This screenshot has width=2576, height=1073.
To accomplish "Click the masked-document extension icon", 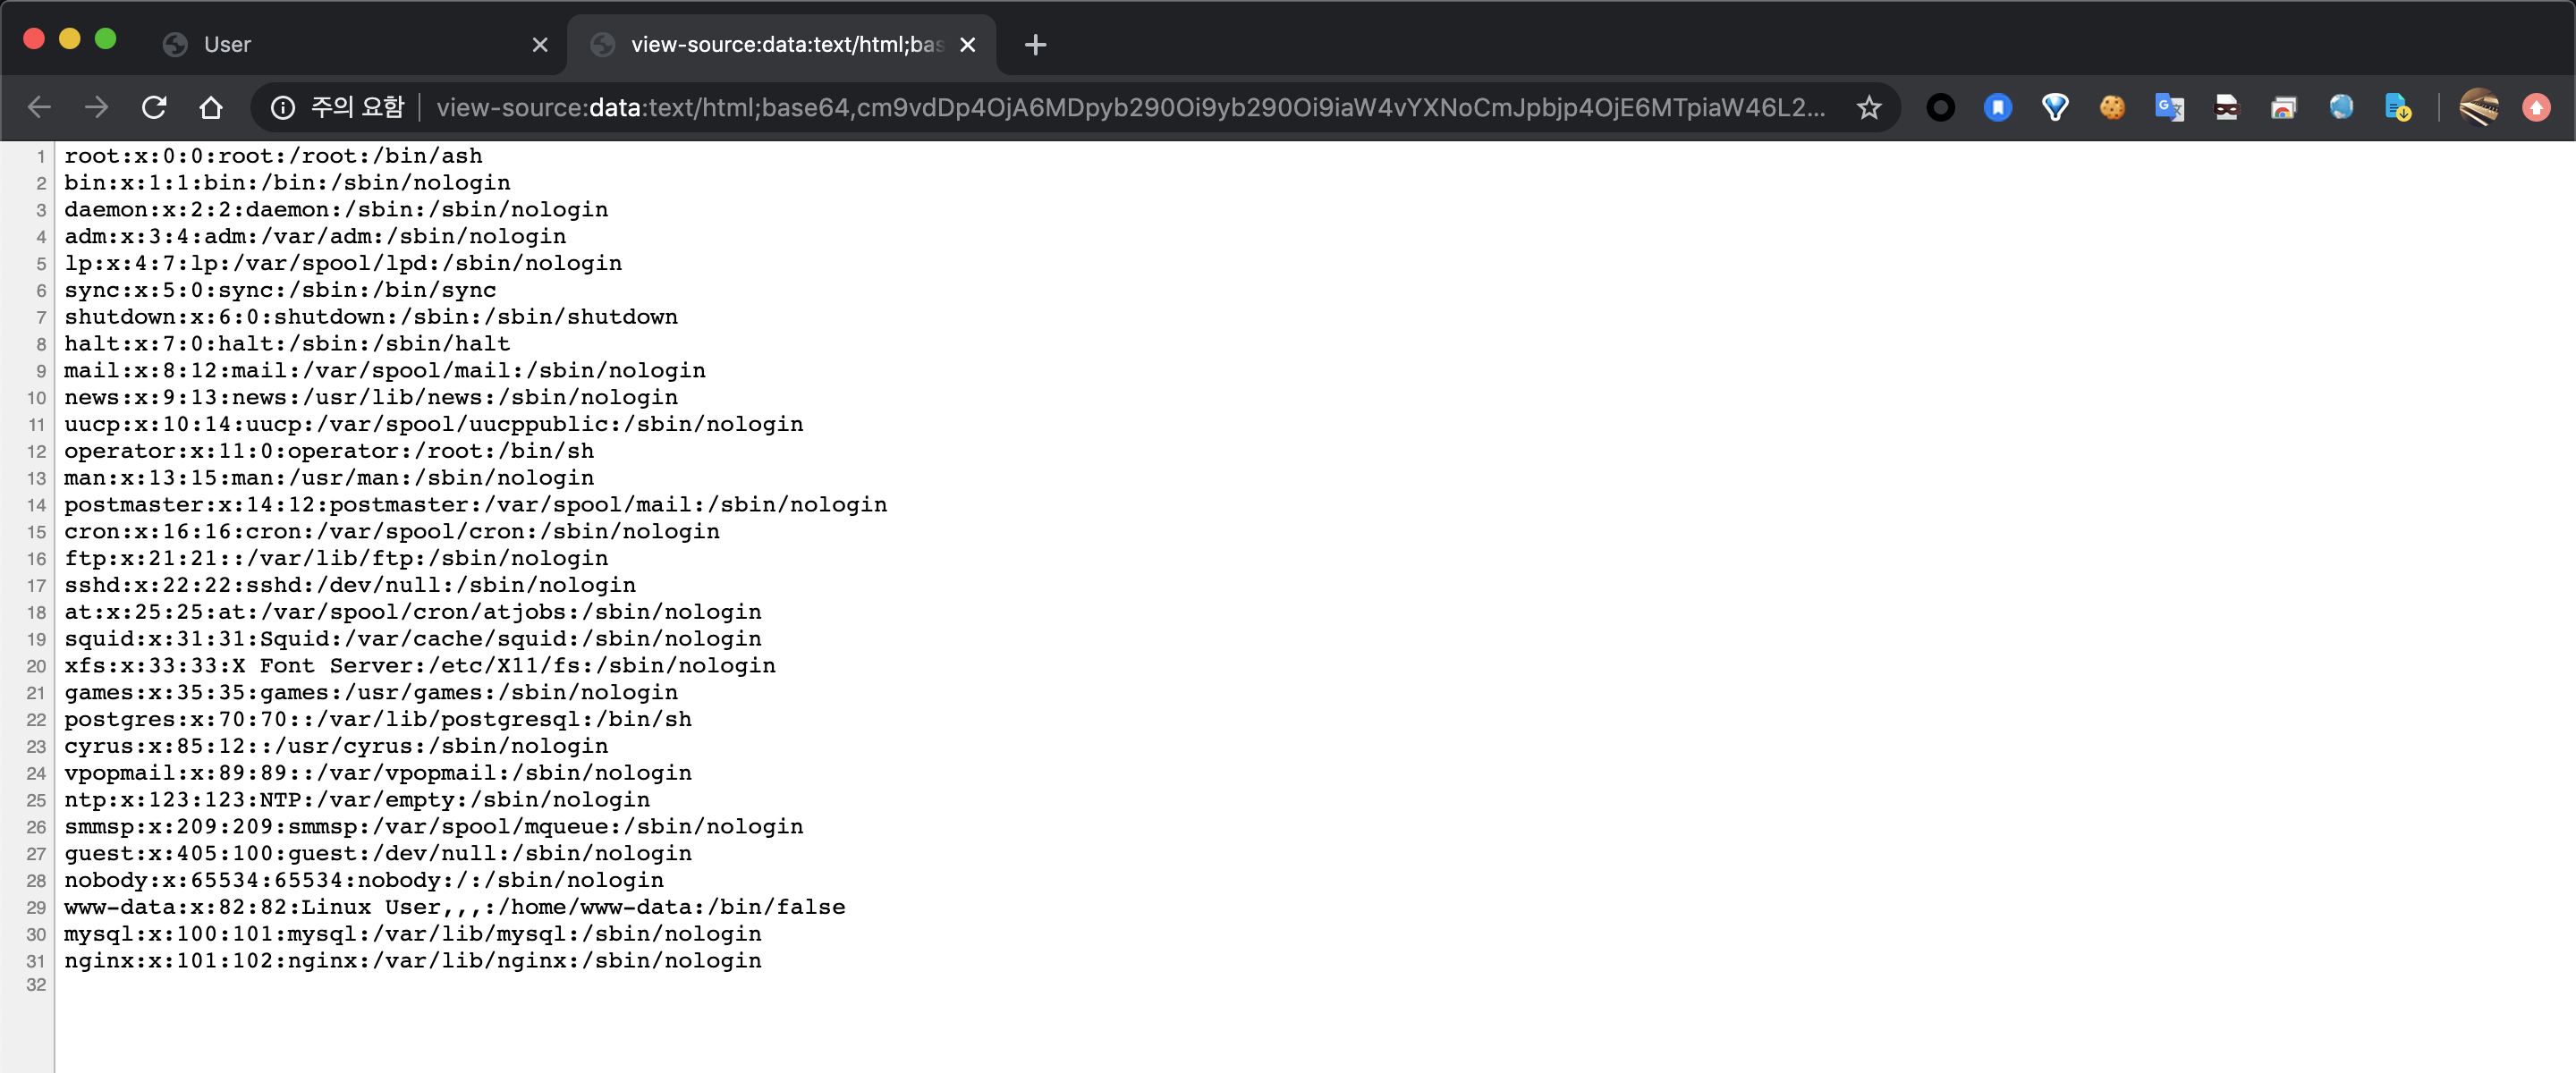I will (x=2226, y=107).
